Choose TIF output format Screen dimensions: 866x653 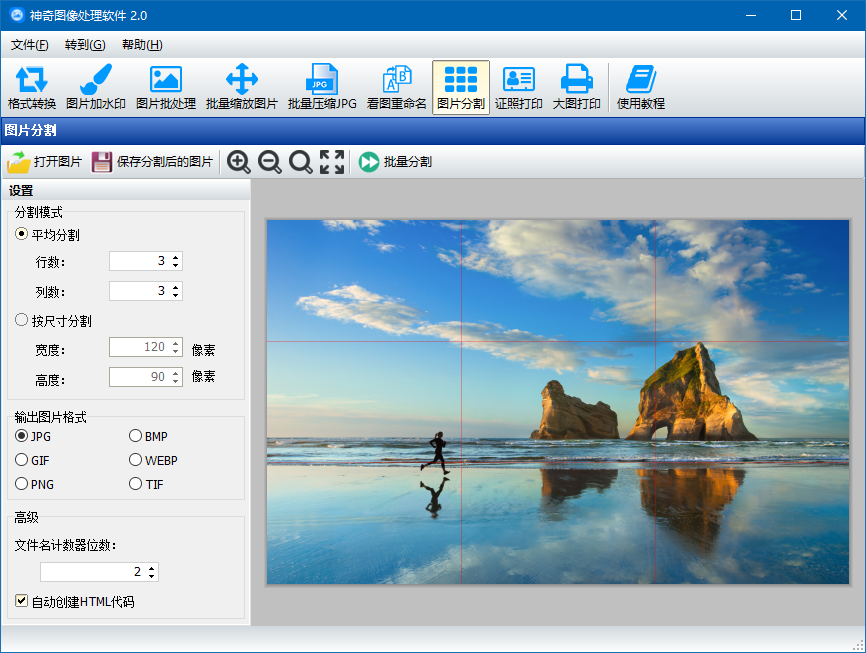pyautogui.click(x=146, y=484)
